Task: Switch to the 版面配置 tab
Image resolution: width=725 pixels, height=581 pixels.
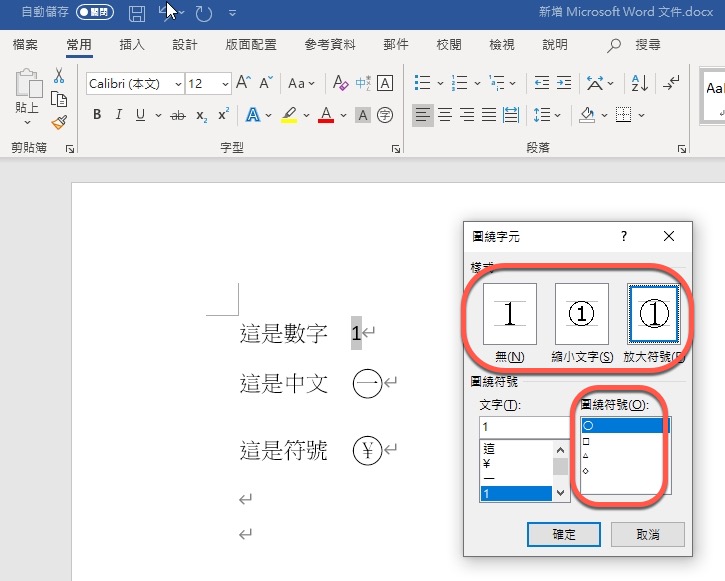Action: (x=251, y=45)
